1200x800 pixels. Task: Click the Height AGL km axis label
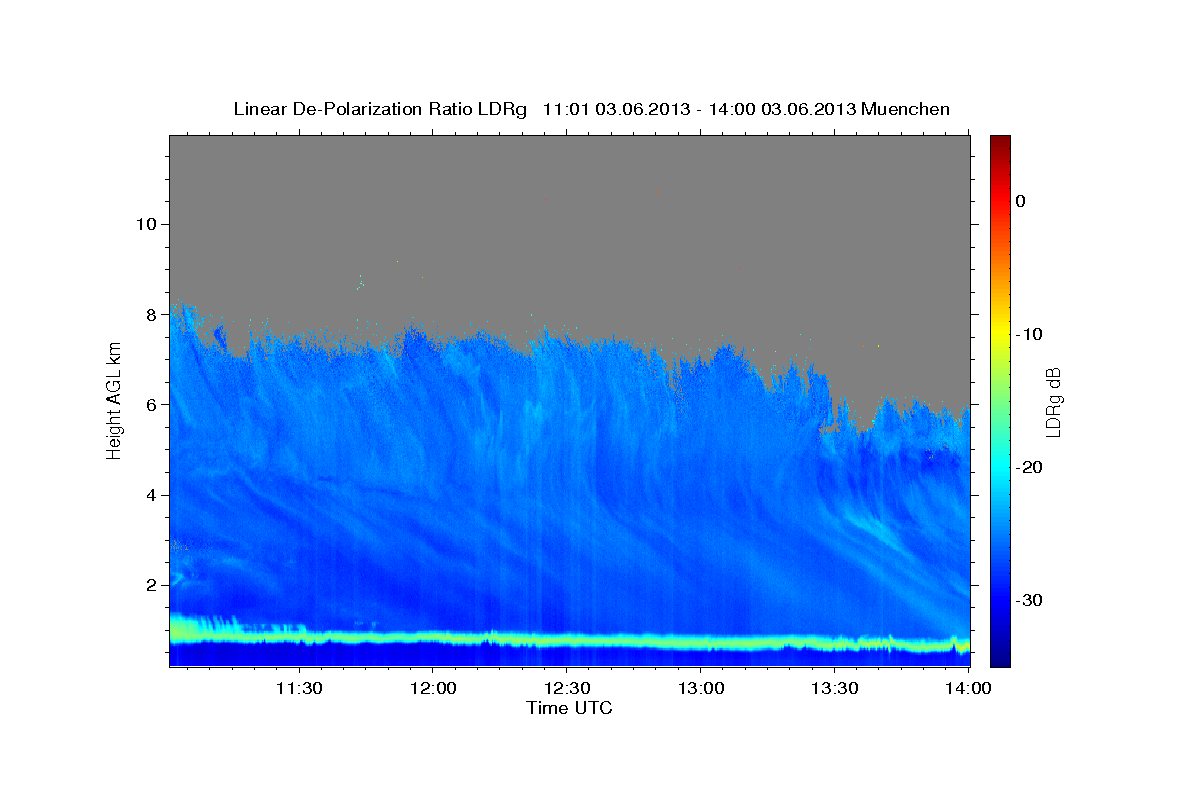click(x=114, y=400)
